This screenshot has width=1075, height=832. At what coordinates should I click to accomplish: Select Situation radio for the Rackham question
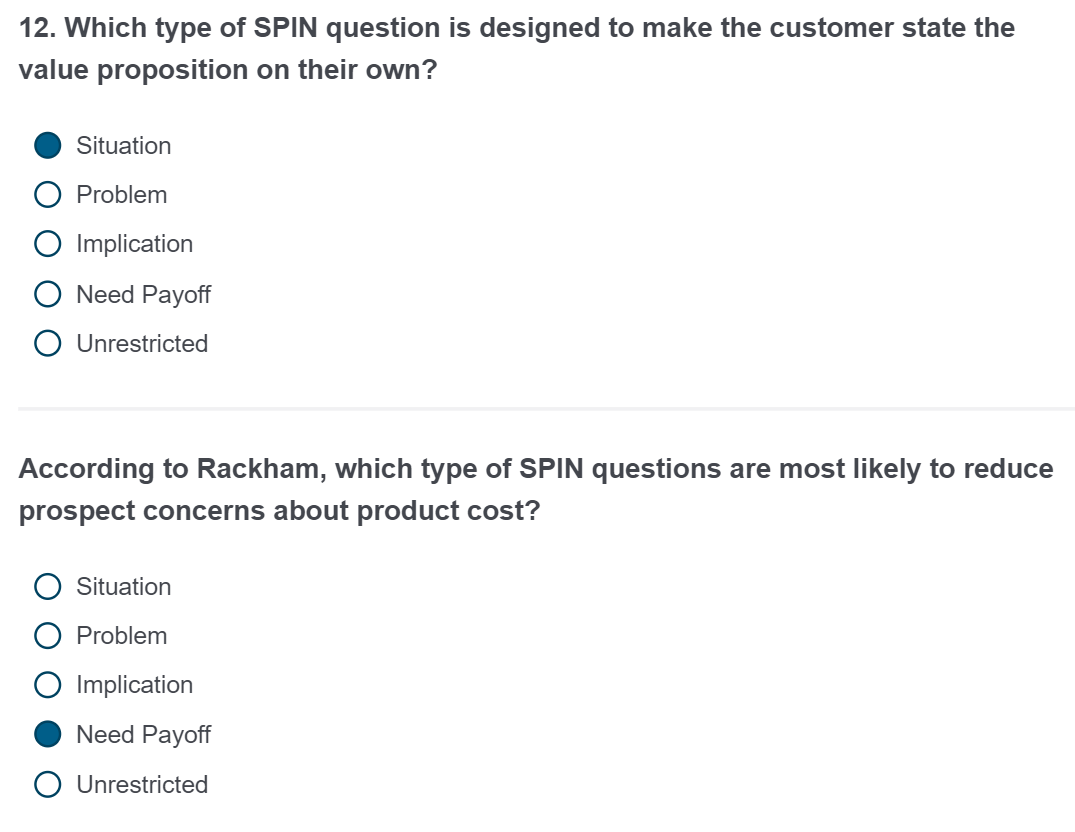(x=47, y=586)
